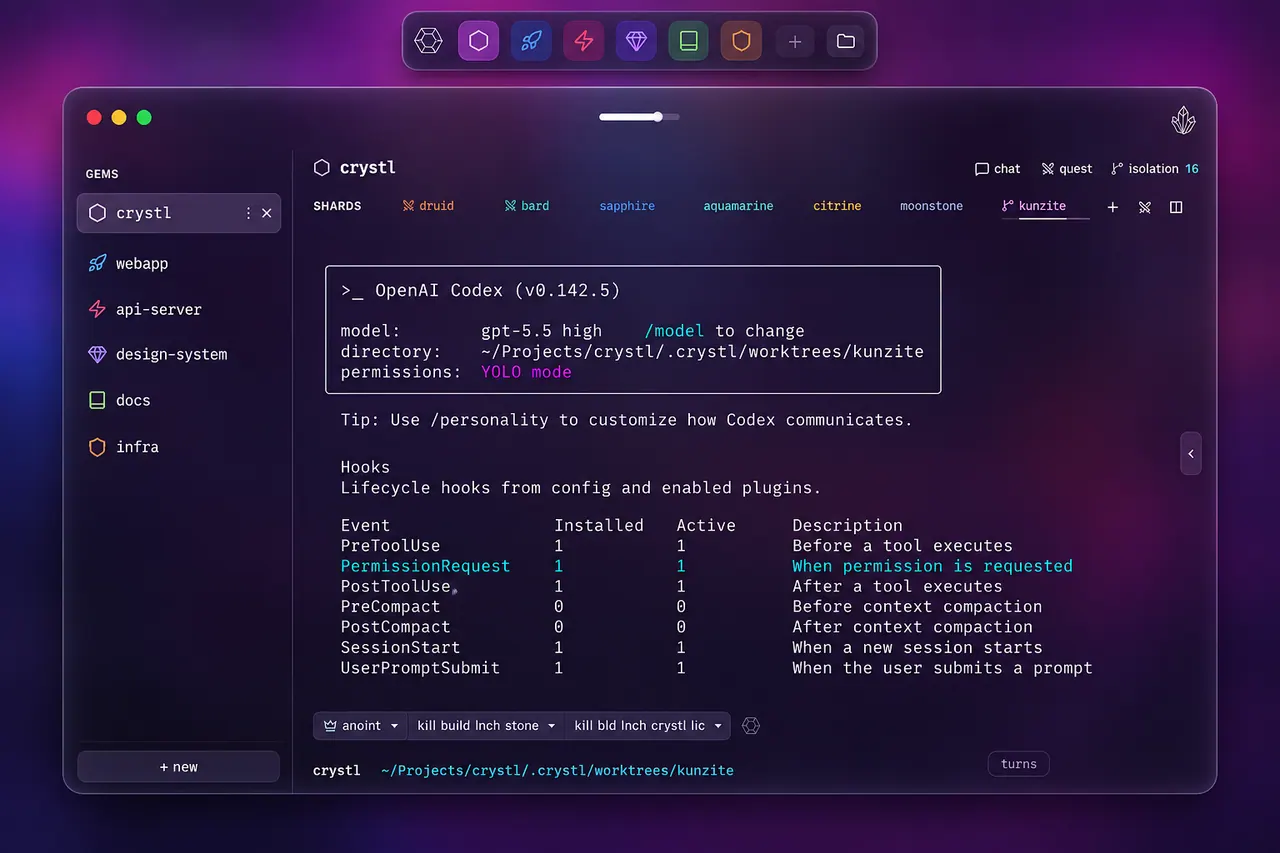Image resolution: width=1280 pixels, height=853 pixels.
Task: Click the /model command text
Action: [x=675, y=331]
